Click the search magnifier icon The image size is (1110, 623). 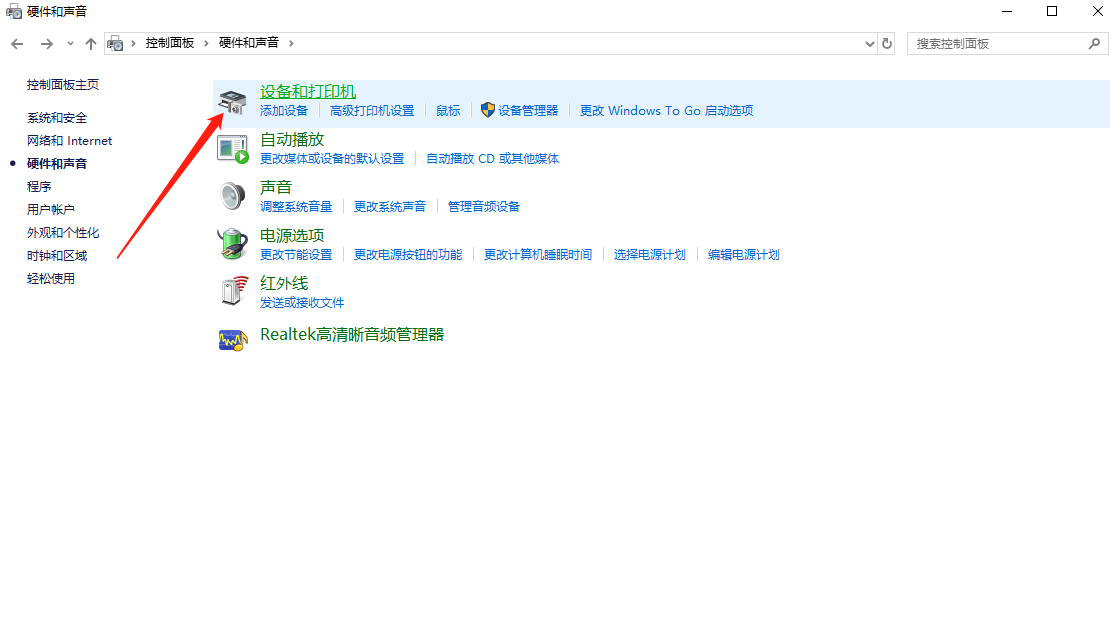tap(1095, 43)
